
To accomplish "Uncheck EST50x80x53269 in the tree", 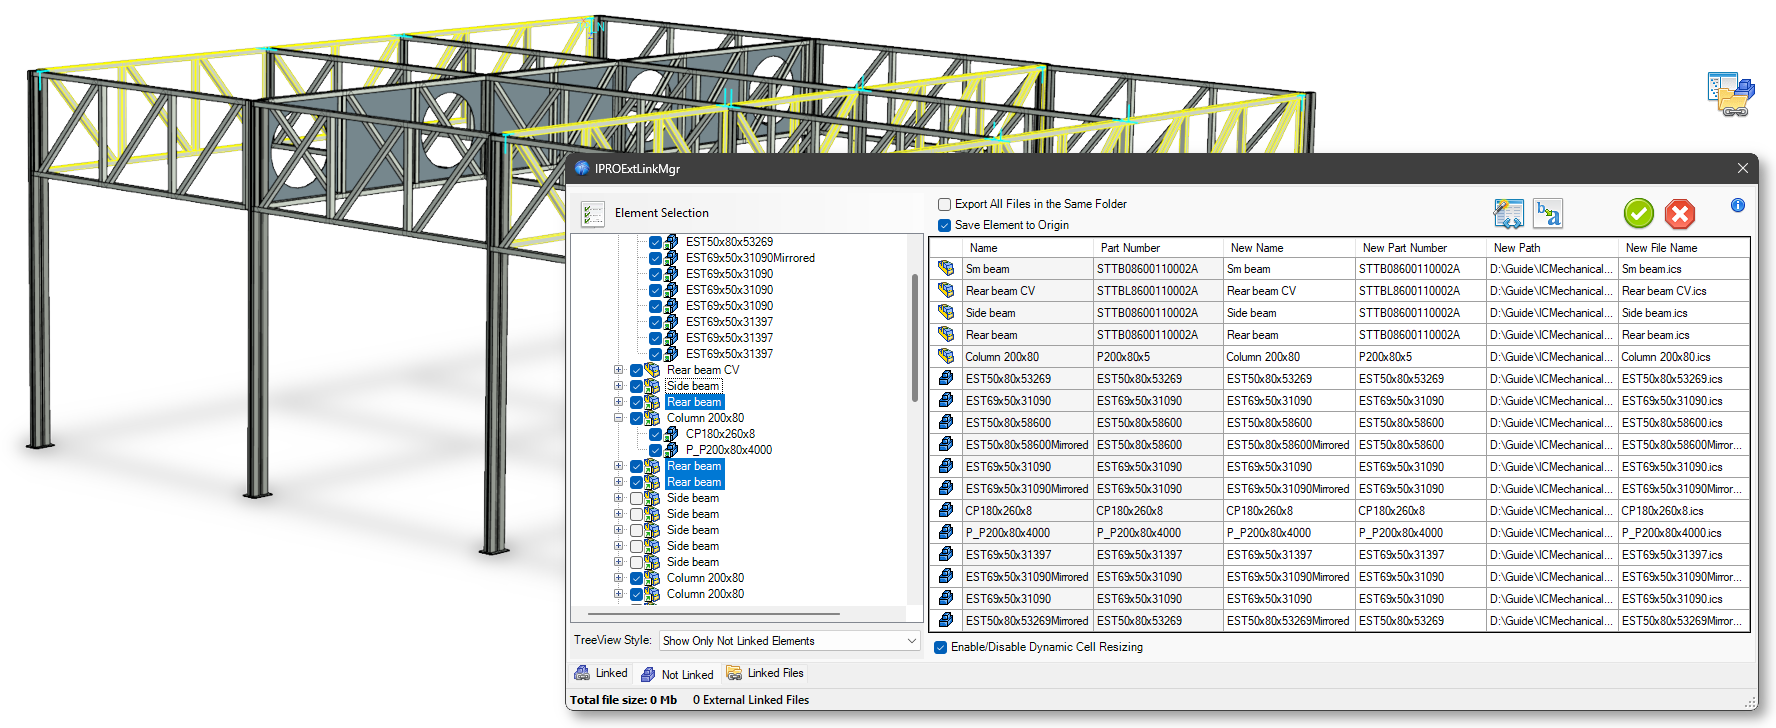I will coord(655,242).
